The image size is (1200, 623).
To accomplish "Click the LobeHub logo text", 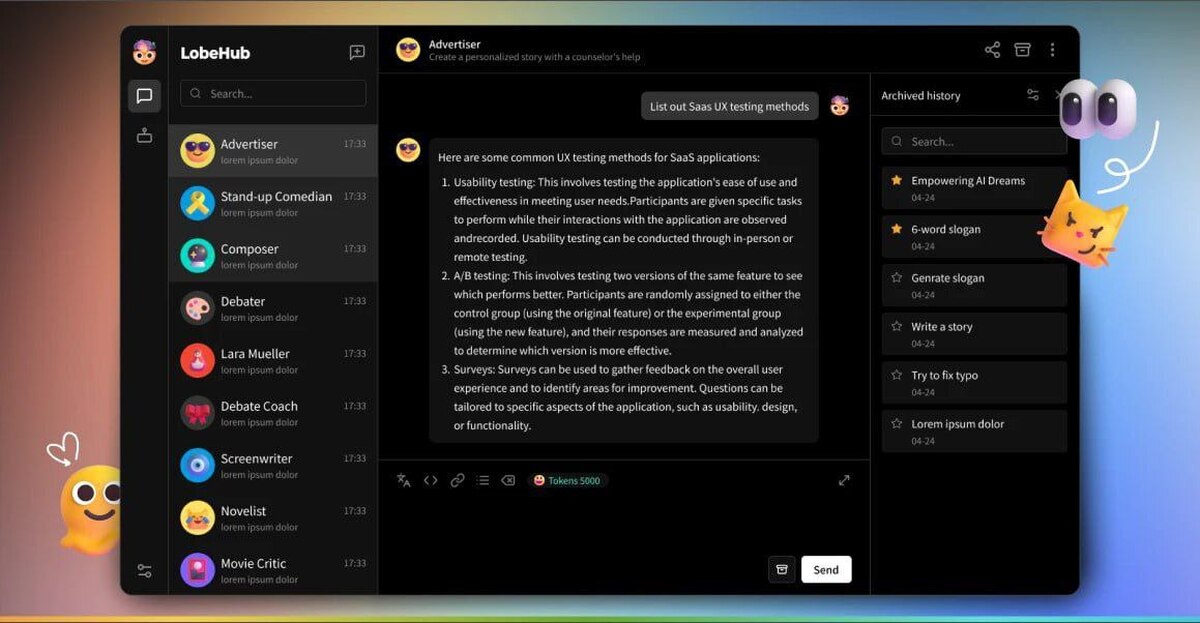I will [x=215, y=53].
